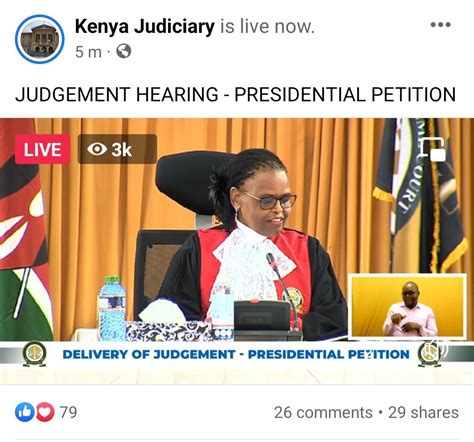Image resolution: width=474 pixels, height=442 pixels.
Task: Click the globe public audience icon
Action: (x=124, y=51)
